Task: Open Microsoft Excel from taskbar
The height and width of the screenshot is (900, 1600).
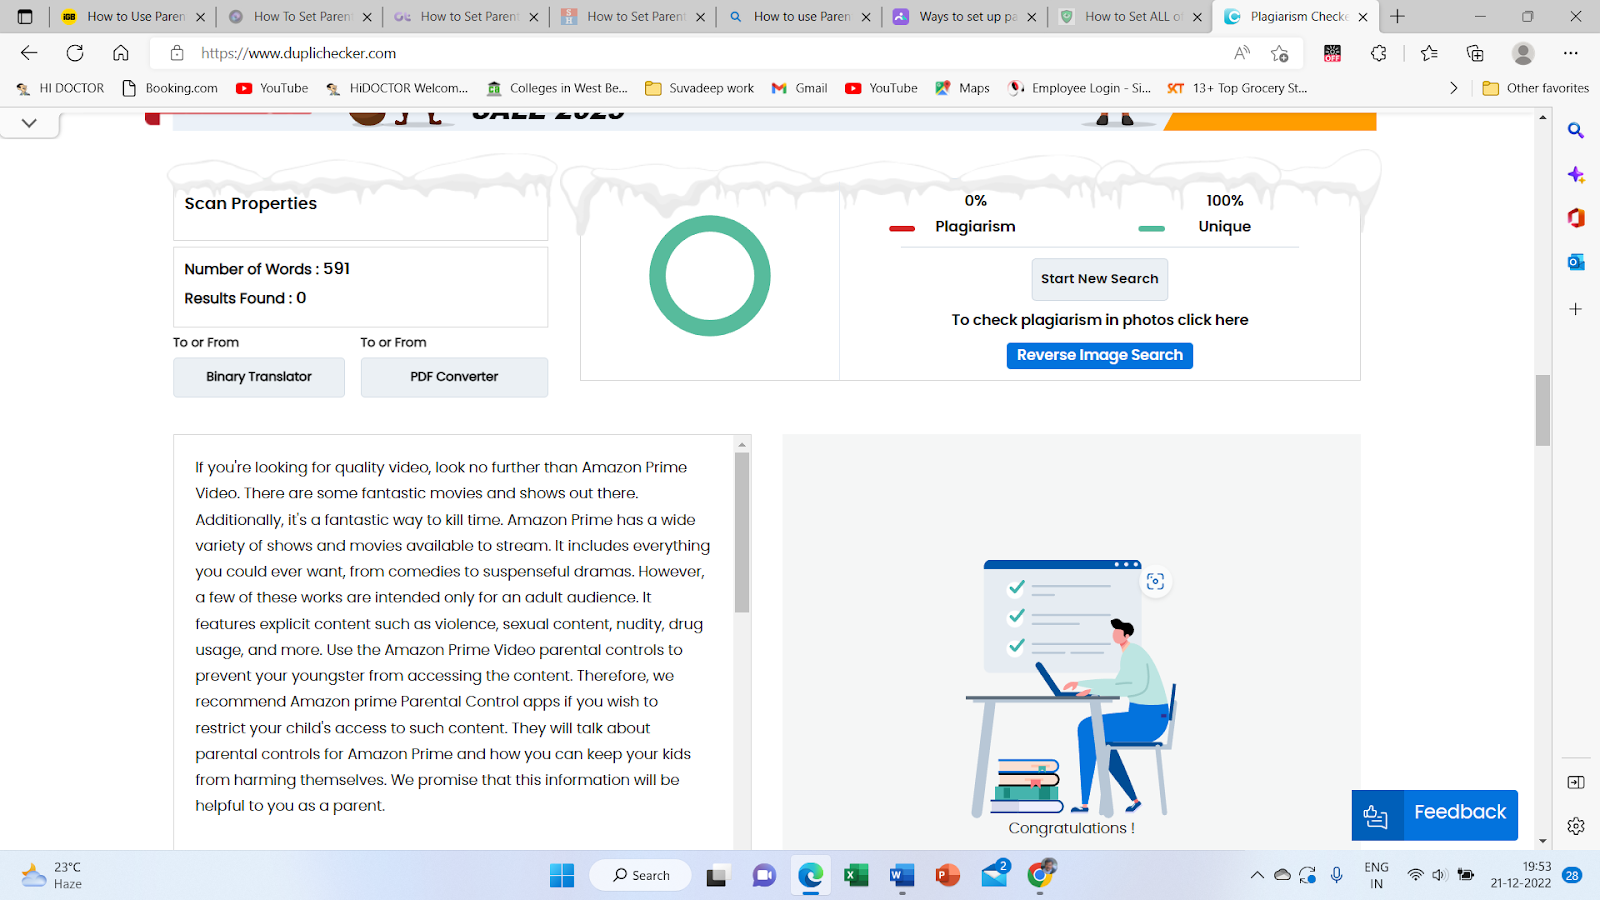Action: tap(856, 876)
